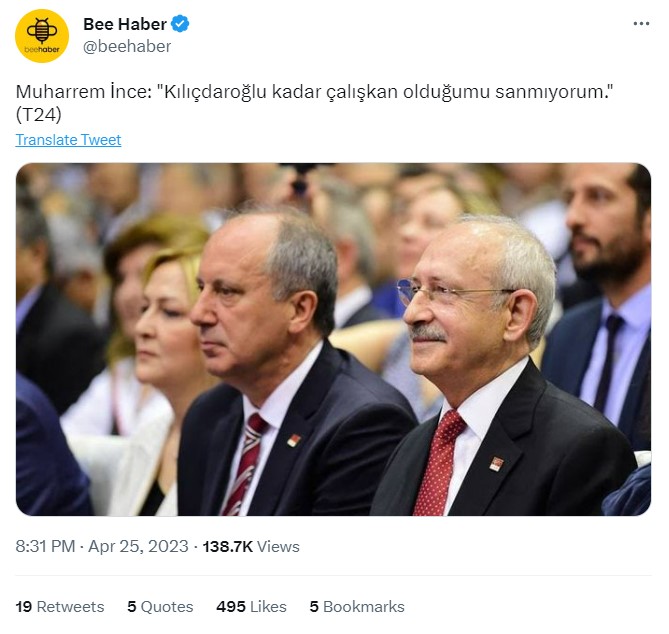
Task: Open the three-dot more options menu
Action: click(x=641, y=23)
